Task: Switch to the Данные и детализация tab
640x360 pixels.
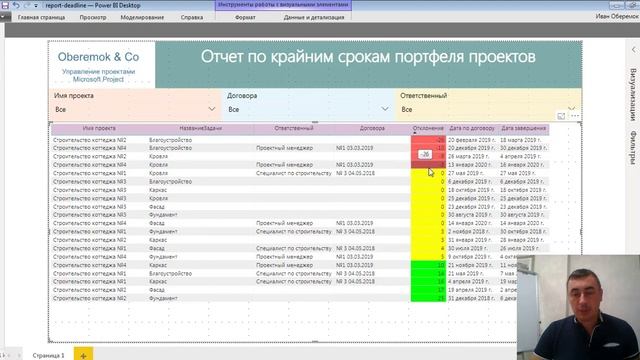Action: 314,17
